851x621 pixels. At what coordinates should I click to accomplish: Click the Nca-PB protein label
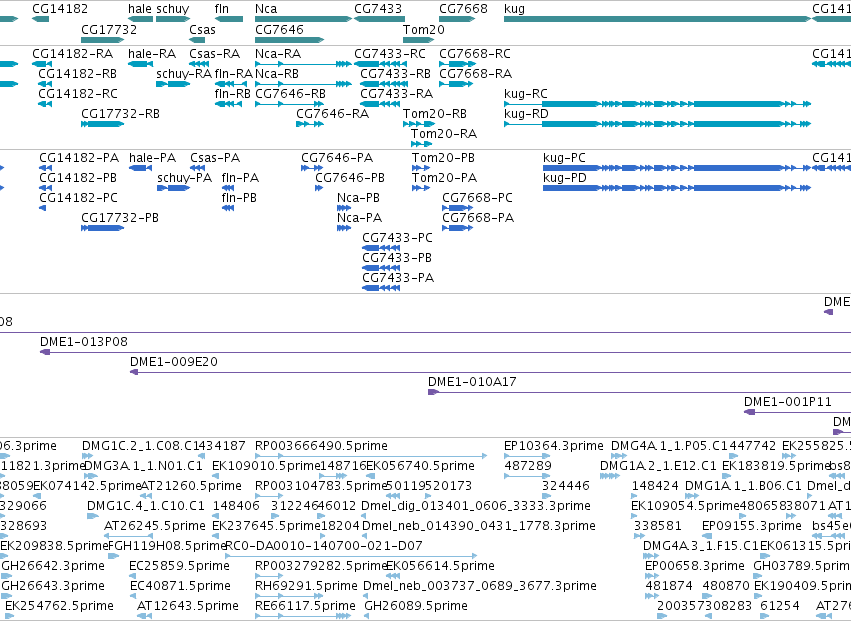click(358, 198)
